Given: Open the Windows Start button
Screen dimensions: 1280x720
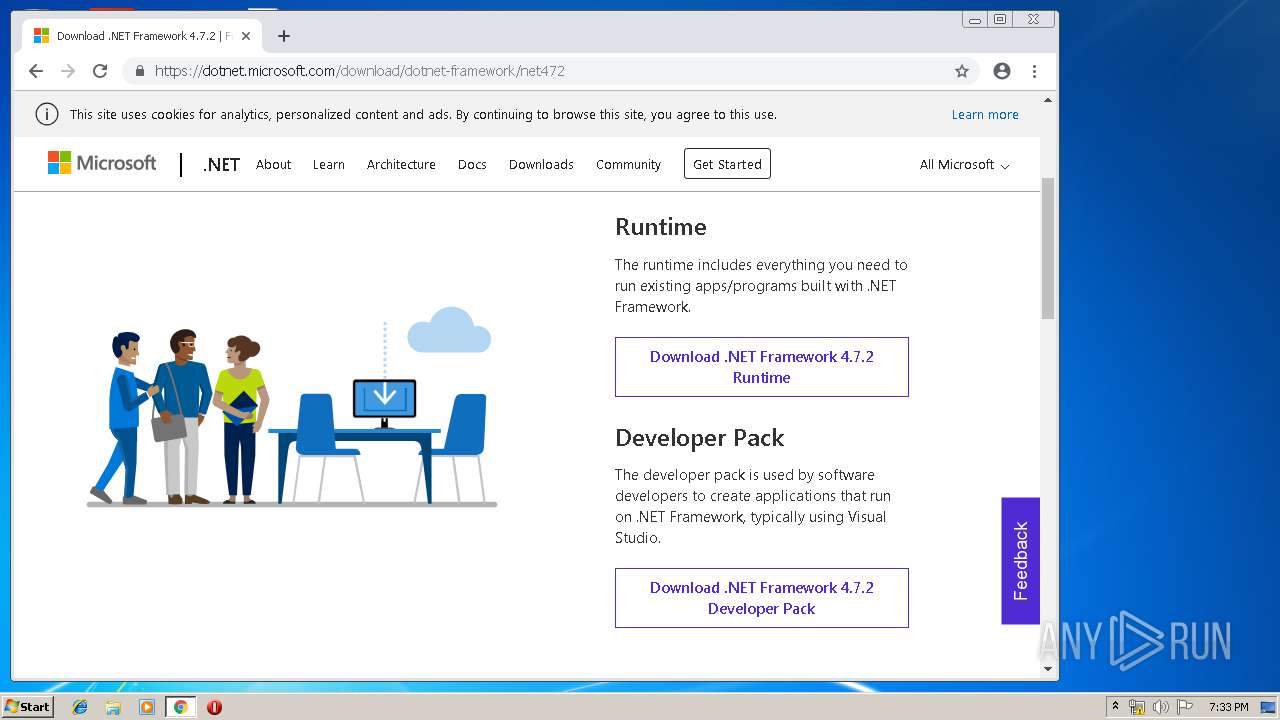Looking at the screenshot, I should click(x=27, y=706).
